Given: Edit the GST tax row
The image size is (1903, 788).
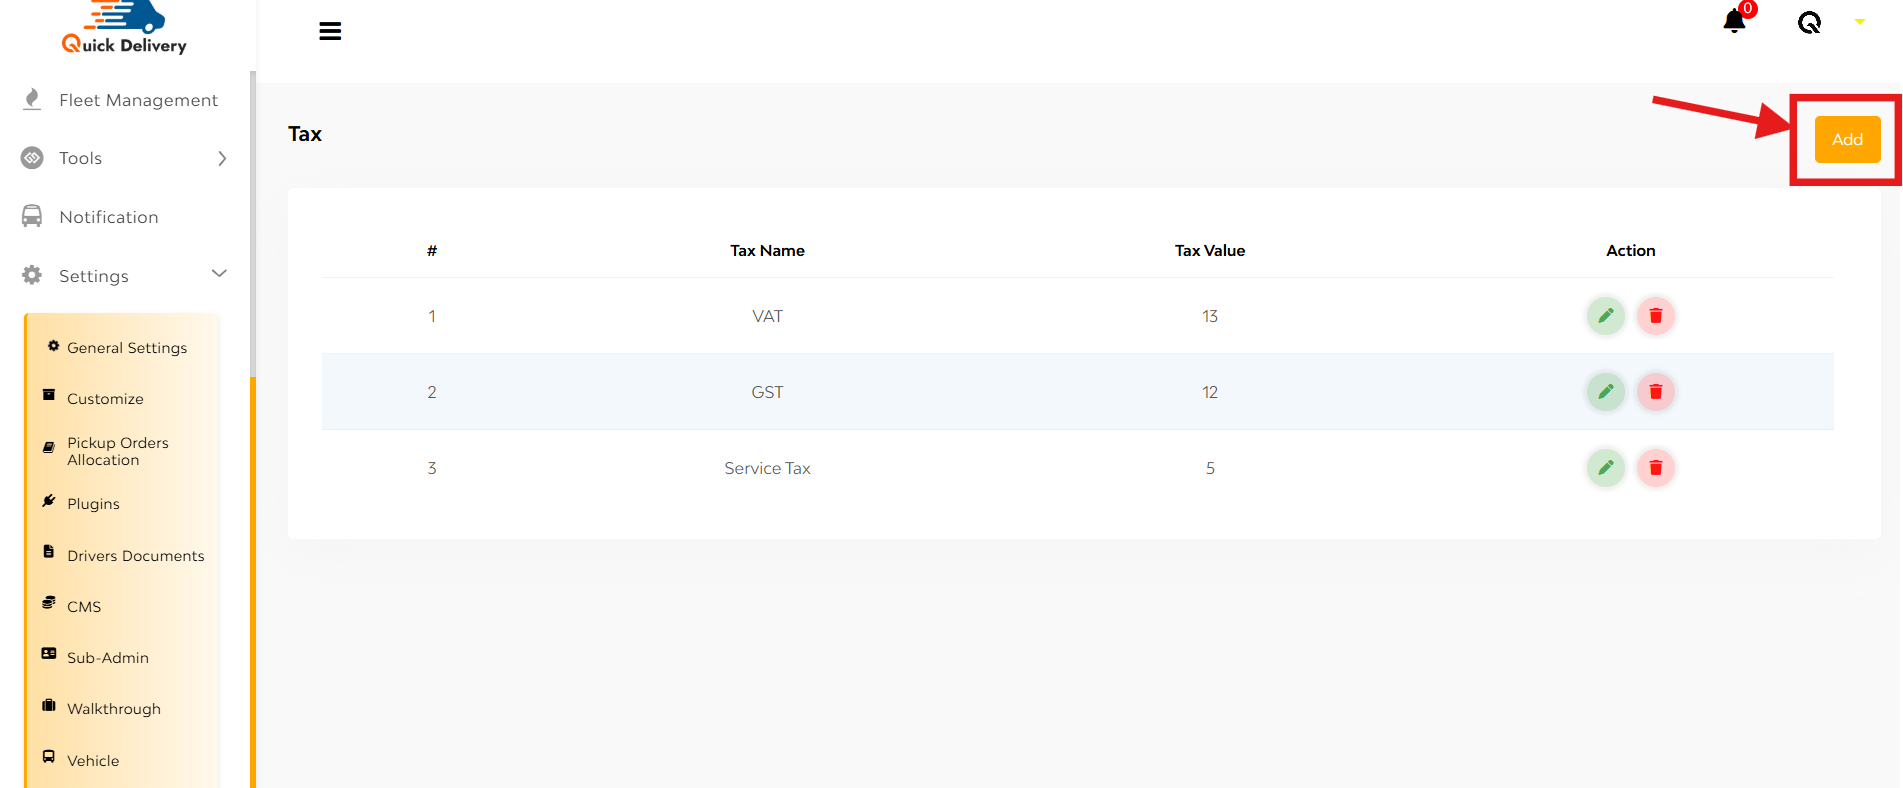Looking at the screenshot, I should pyautogui.click(x=1606, y=392).
